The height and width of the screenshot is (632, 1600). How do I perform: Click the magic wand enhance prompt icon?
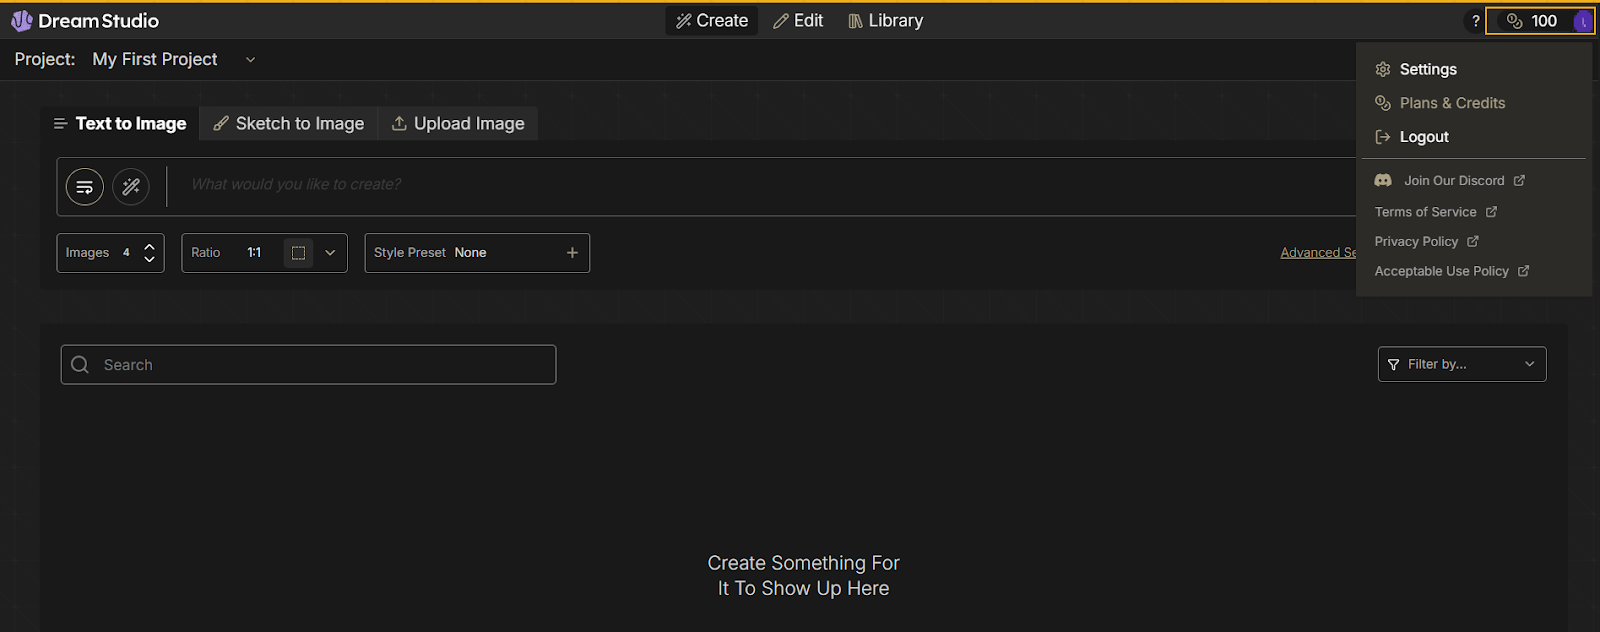click(131, 187)
